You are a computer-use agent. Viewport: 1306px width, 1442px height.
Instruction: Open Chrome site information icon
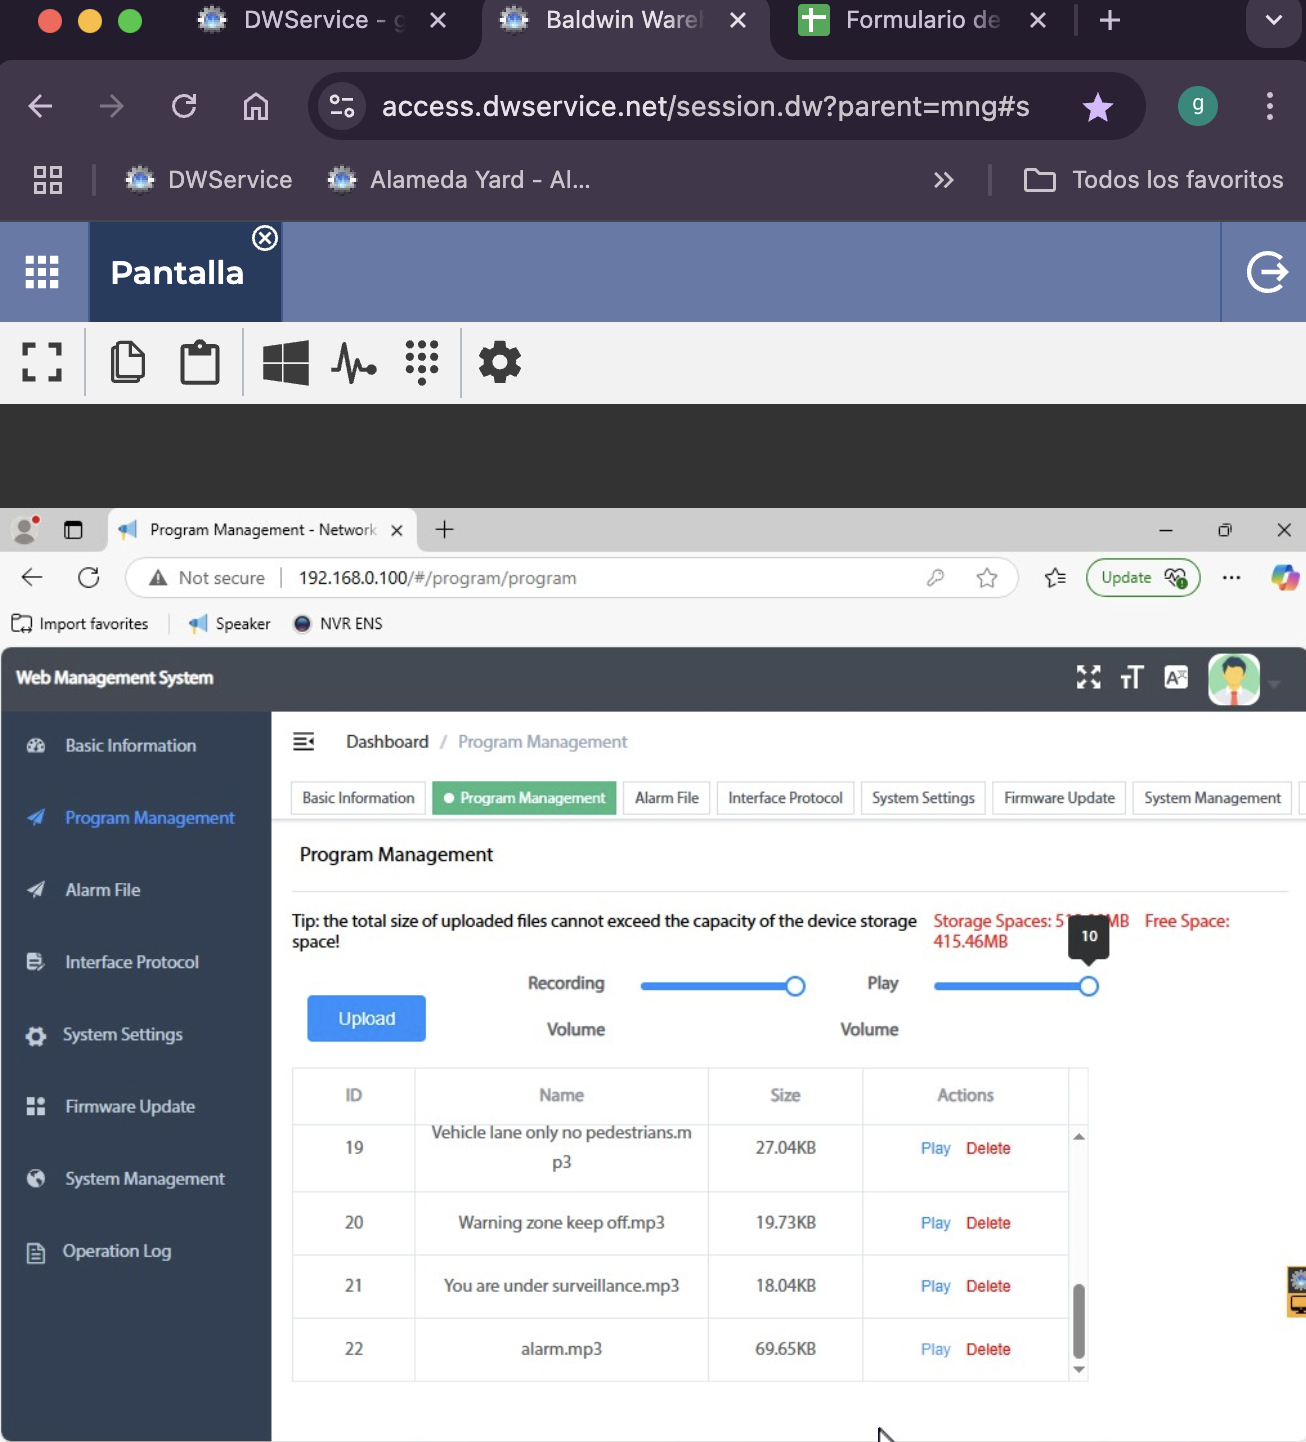pyautogui.click(x=342, y=106)
